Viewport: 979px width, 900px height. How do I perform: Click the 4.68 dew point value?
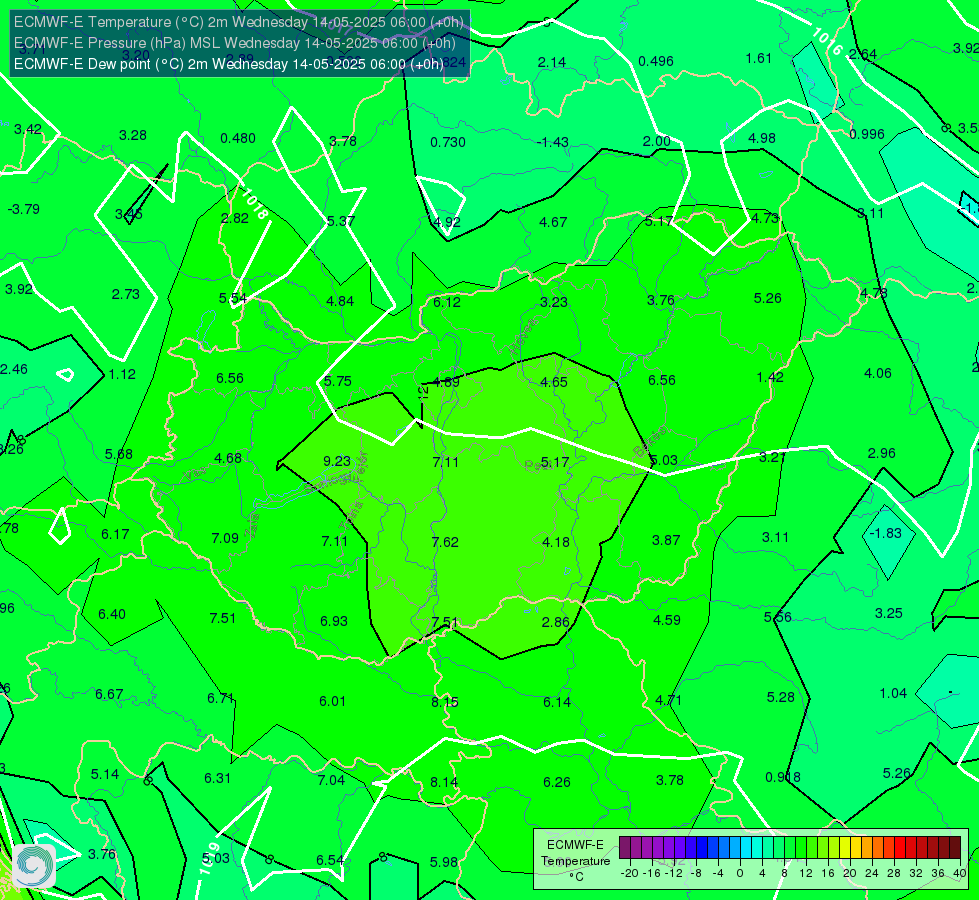pyautogui.click(x=228, y=458)
